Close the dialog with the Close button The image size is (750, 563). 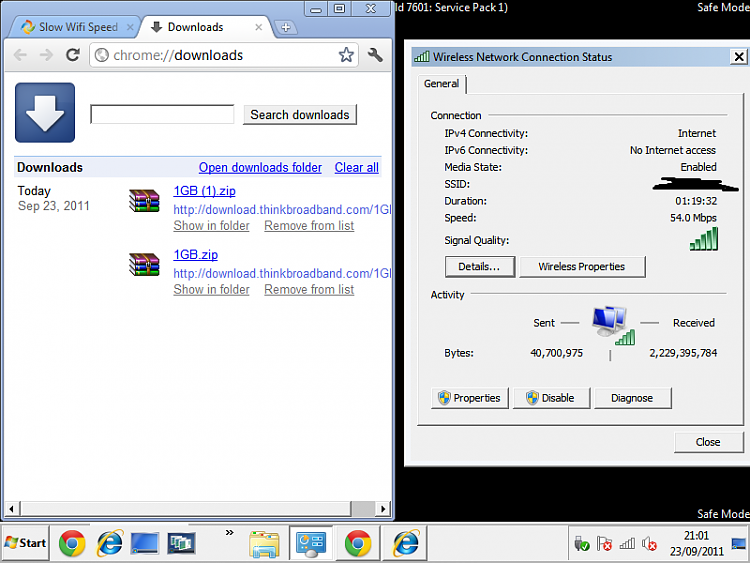(708, 442)
